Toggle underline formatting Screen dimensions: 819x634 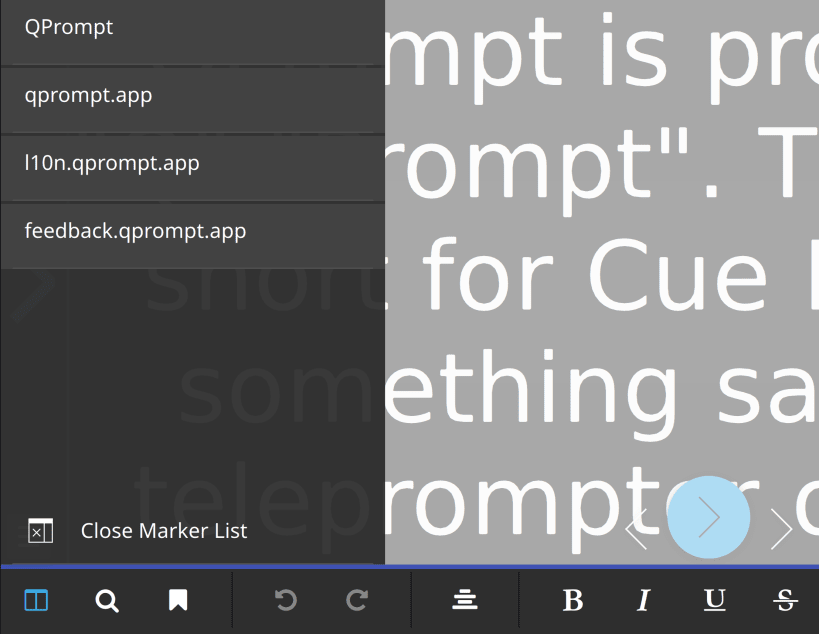coord(715,600)
